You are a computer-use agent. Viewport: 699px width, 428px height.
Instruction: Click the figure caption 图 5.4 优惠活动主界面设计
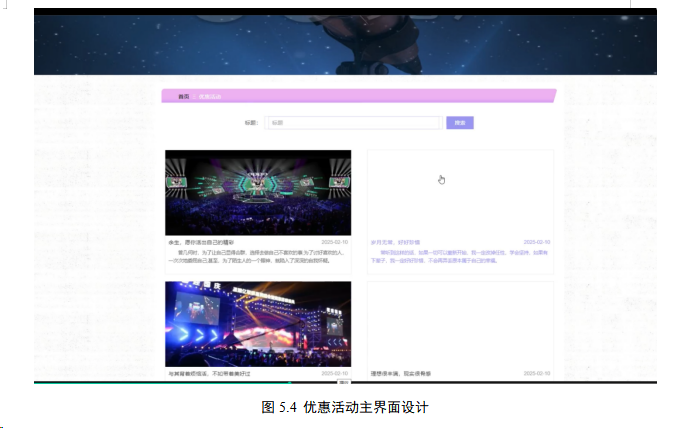[x=345, y=407]
